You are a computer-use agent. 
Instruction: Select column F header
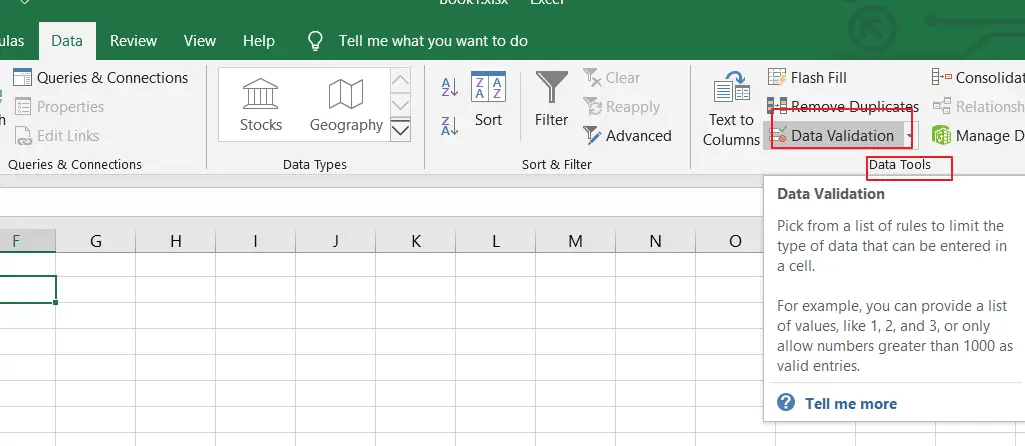[27, 241]
